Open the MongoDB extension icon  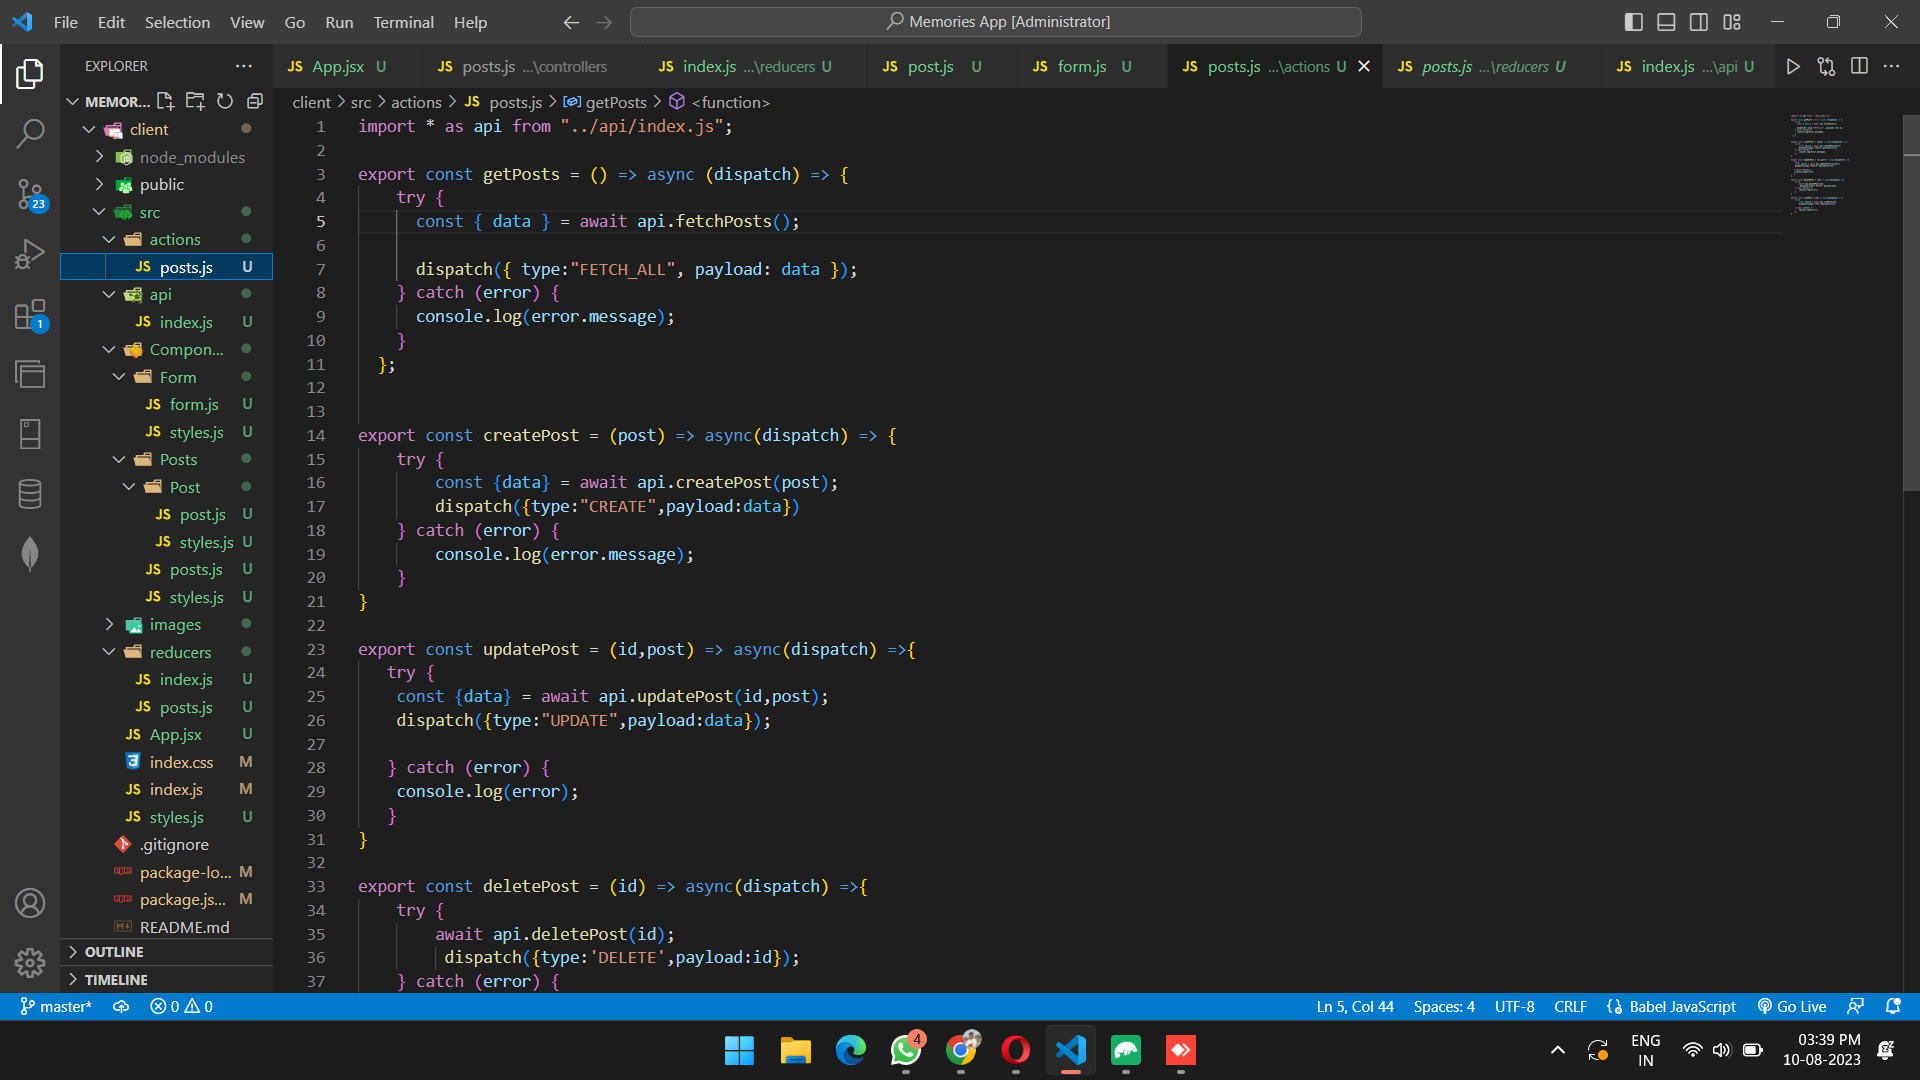[31, 553]
